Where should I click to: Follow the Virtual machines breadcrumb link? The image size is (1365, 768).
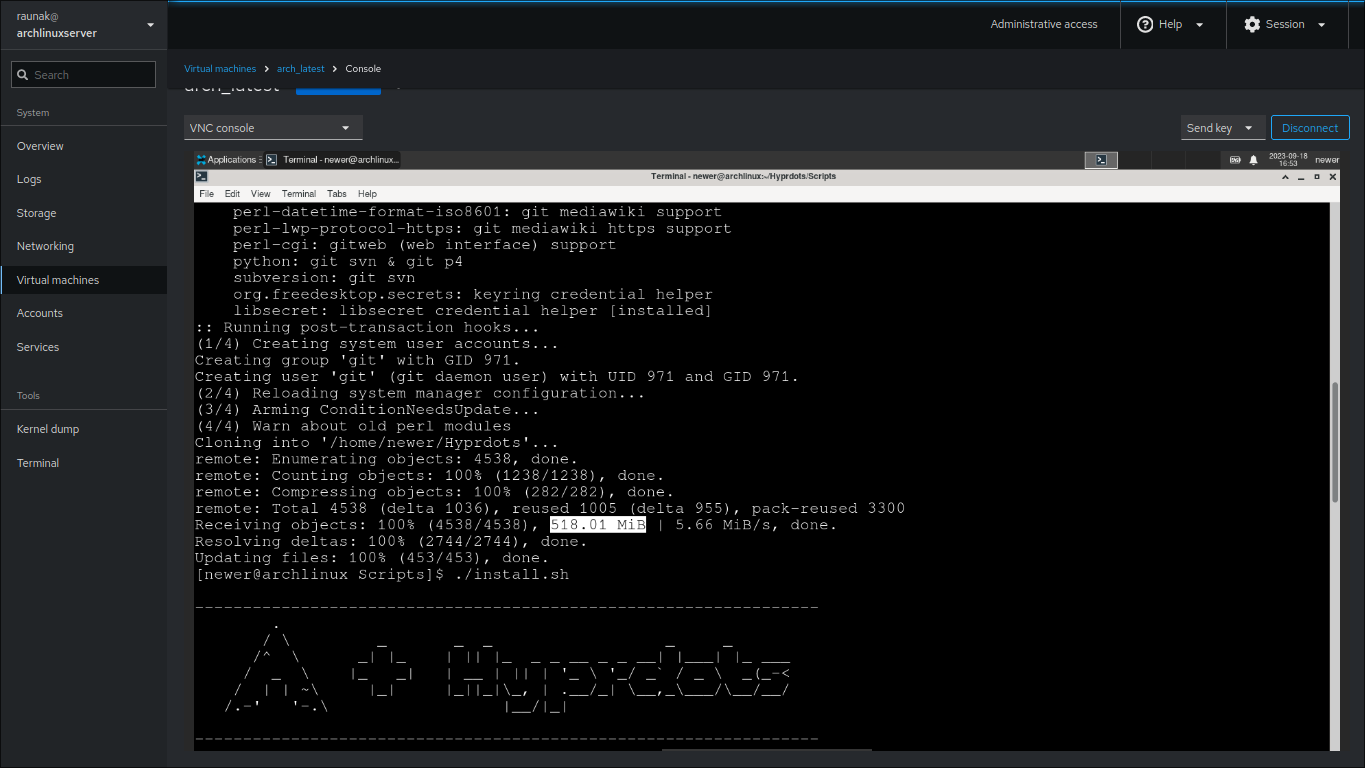[x=220, y=68]
